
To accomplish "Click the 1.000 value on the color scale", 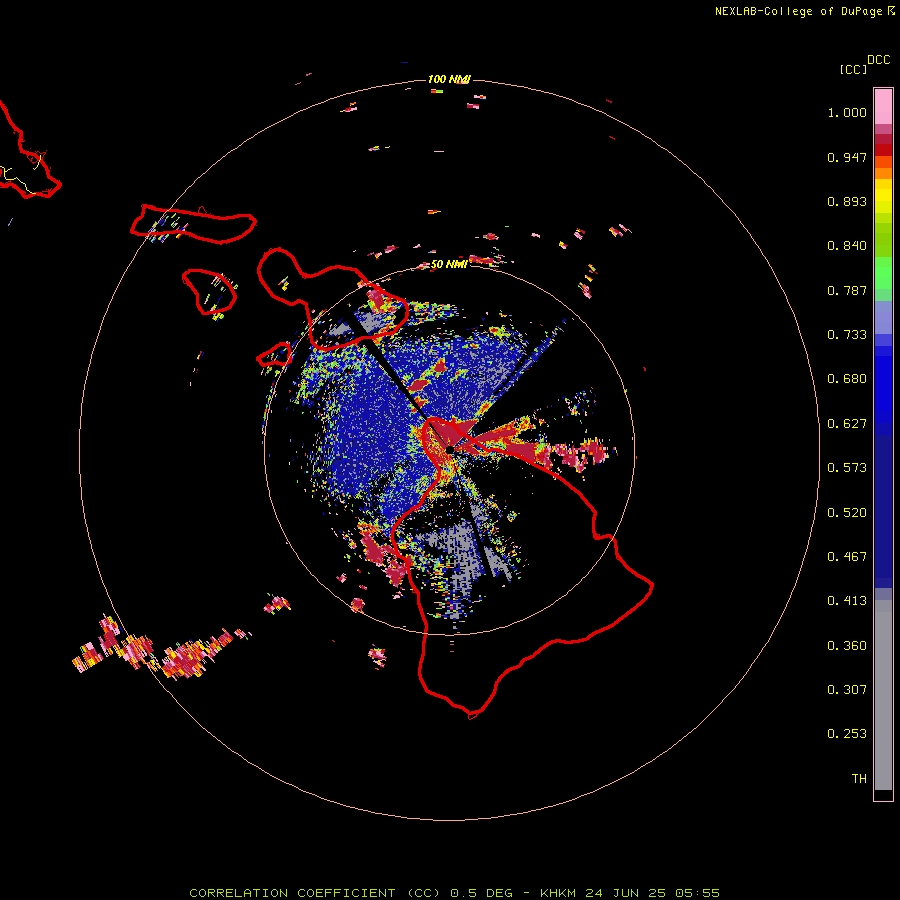I will pos(847,112).
